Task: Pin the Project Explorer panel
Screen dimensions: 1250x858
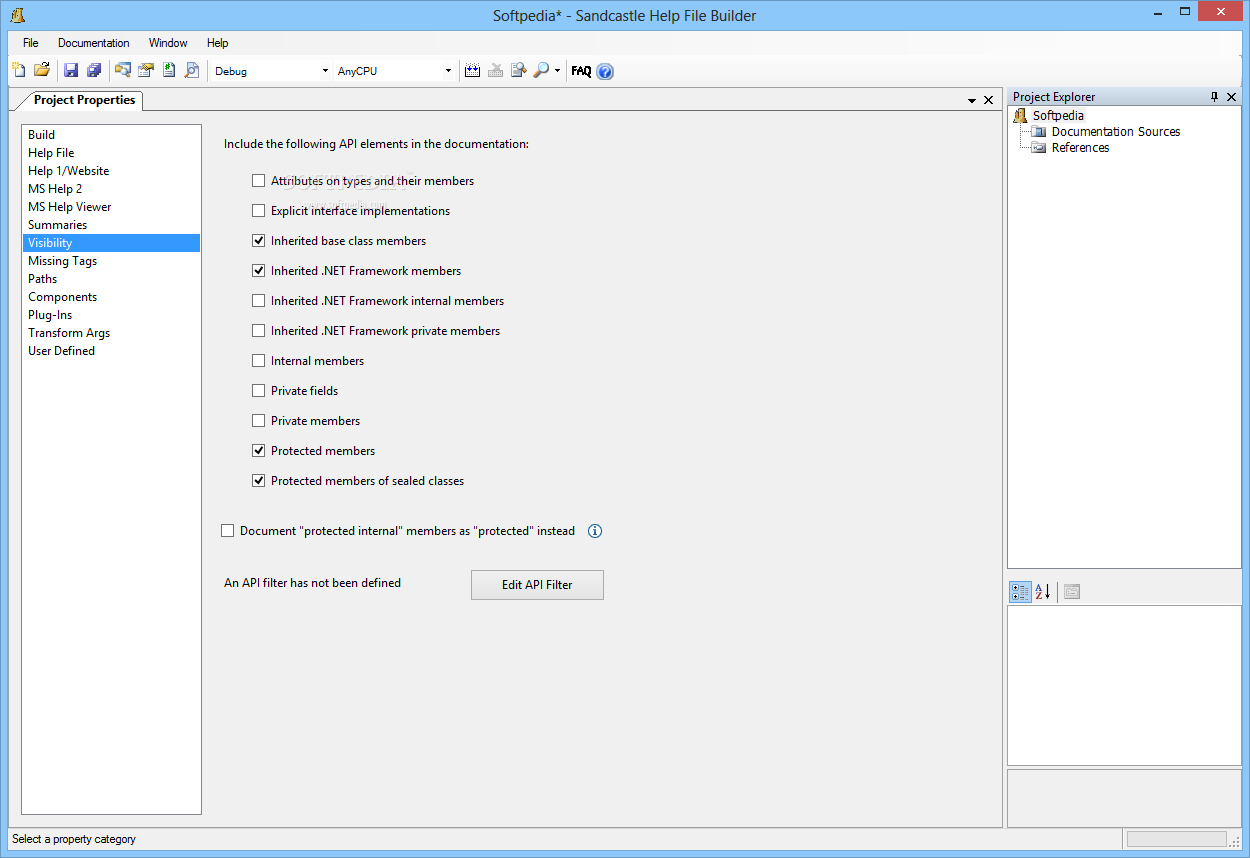Action: (x=1215, y=97)
